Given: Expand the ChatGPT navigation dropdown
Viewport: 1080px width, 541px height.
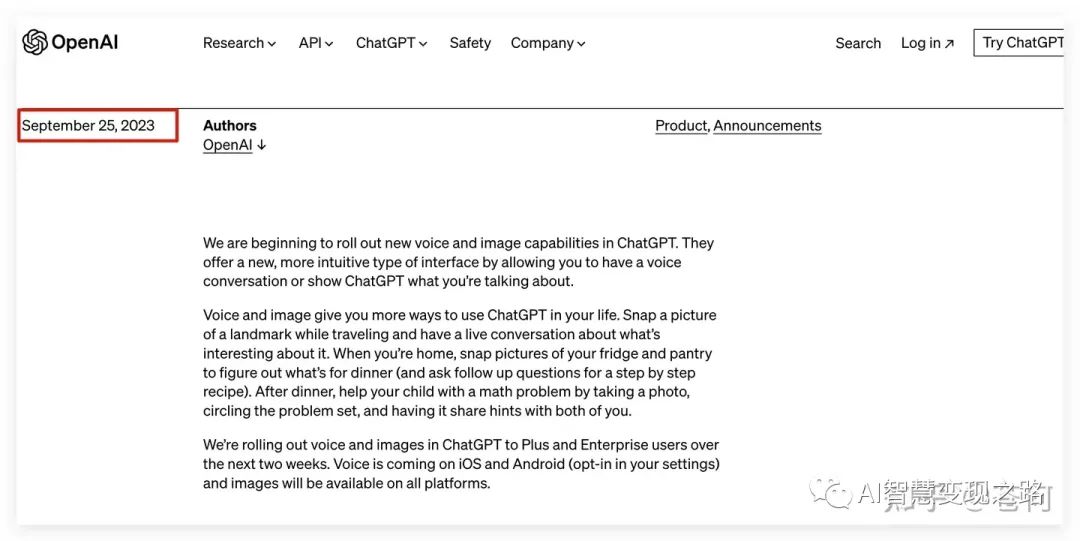Looking at the screenshot, I should 391,43.
